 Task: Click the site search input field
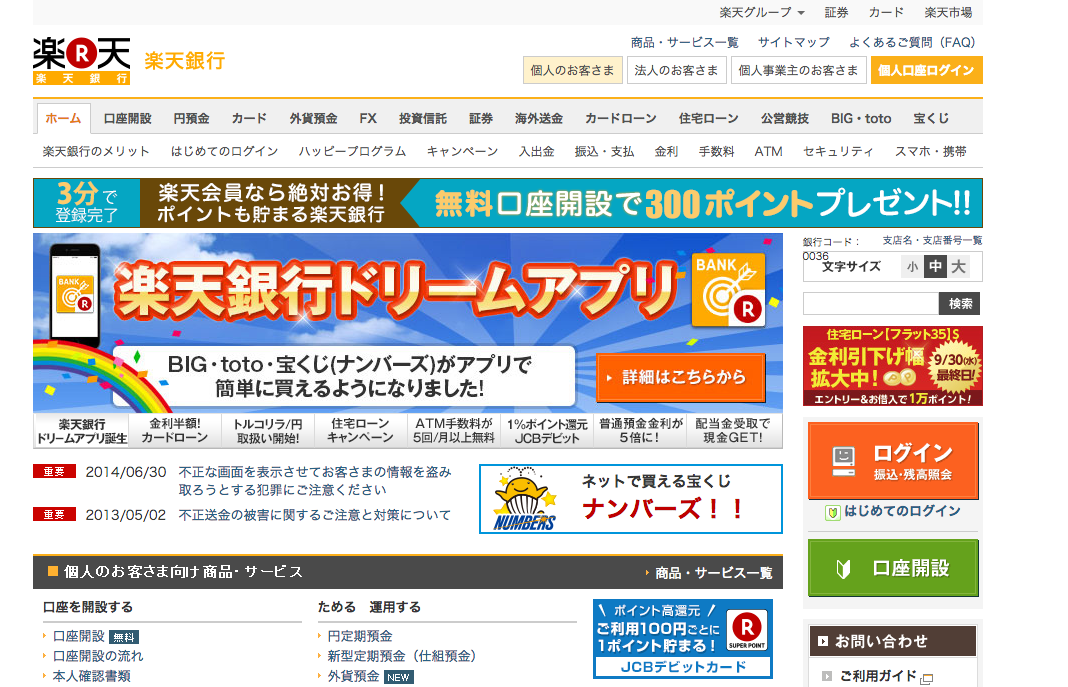pyautogui.click(x=871, y=304)
